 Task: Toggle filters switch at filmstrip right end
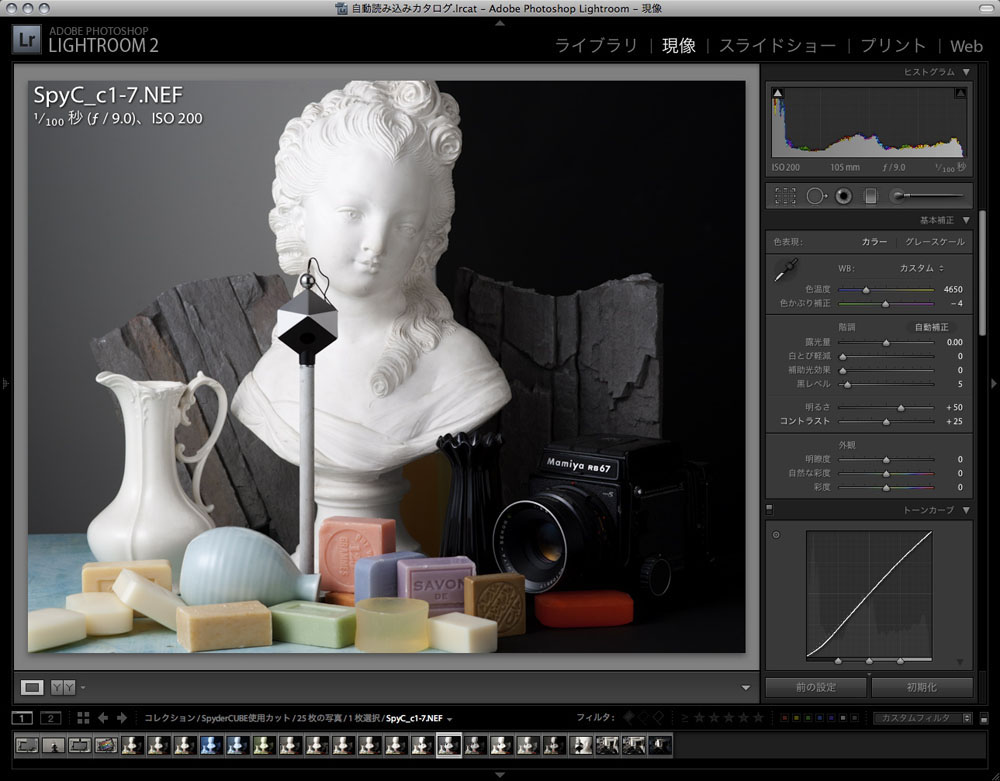[x=984, y=718]
